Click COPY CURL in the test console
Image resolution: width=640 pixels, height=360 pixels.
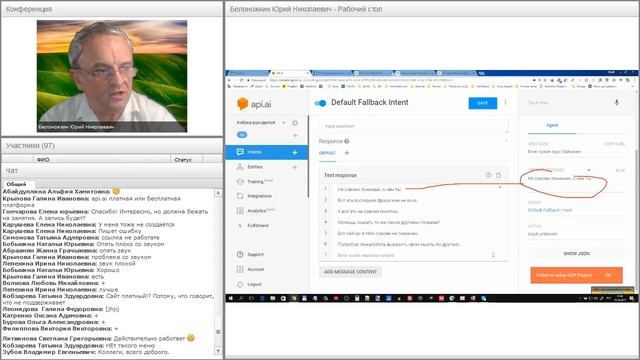click(614, 144)
